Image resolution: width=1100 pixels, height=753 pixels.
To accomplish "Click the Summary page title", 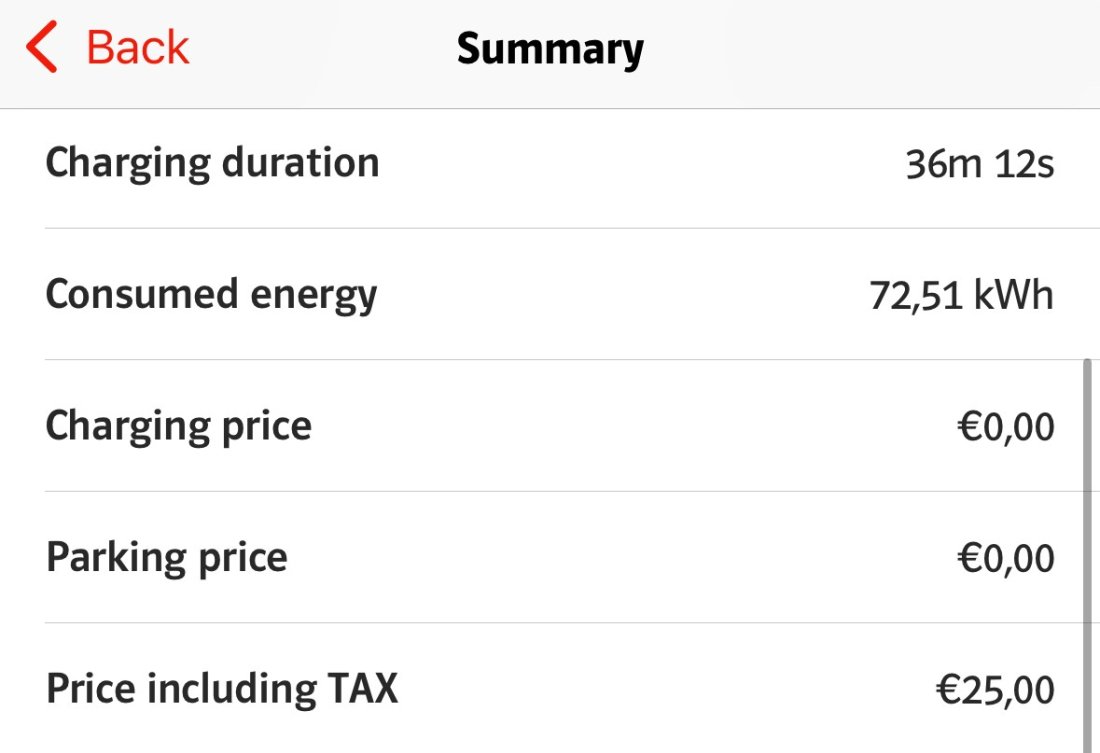I will [550, 49].
